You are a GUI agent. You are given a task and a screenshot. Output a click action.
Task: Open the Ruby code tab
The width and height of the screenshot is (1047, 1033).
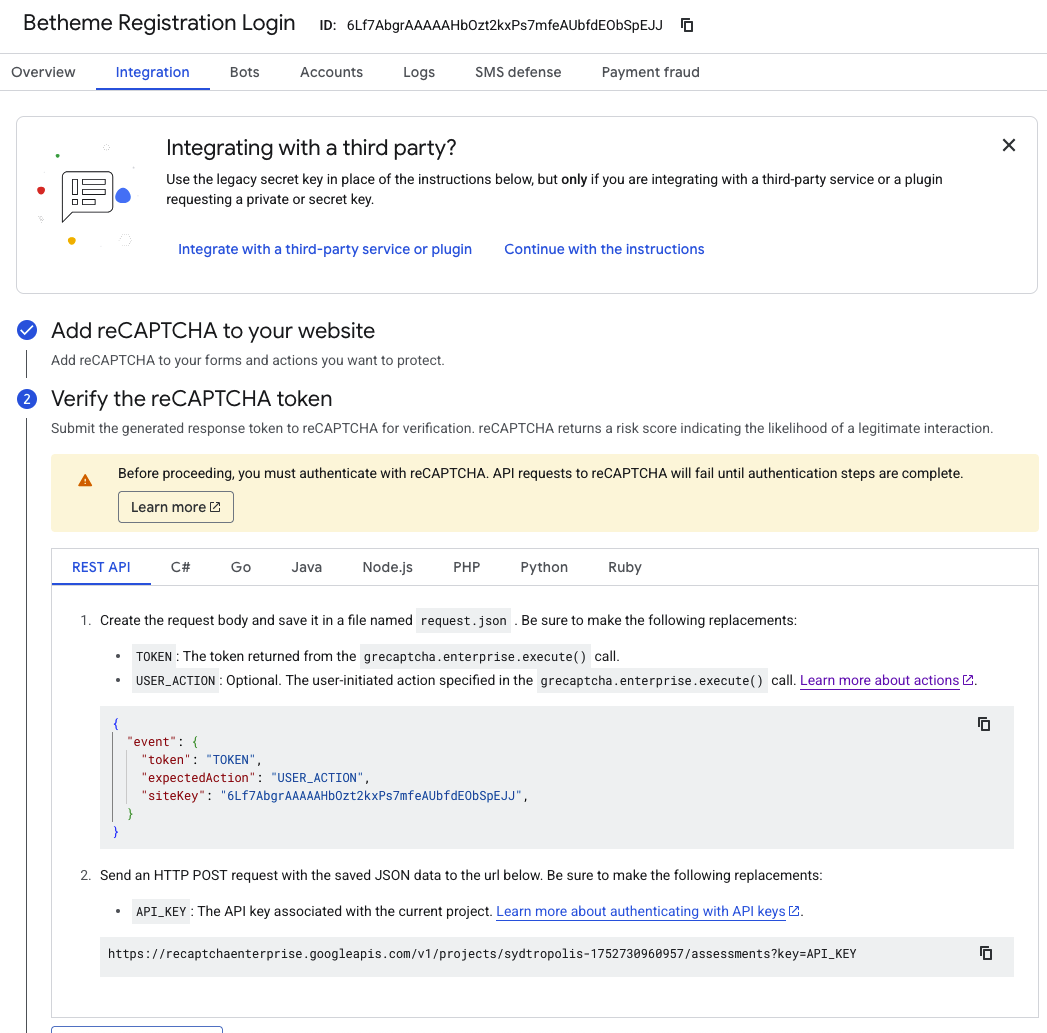(x=624, y=567)
